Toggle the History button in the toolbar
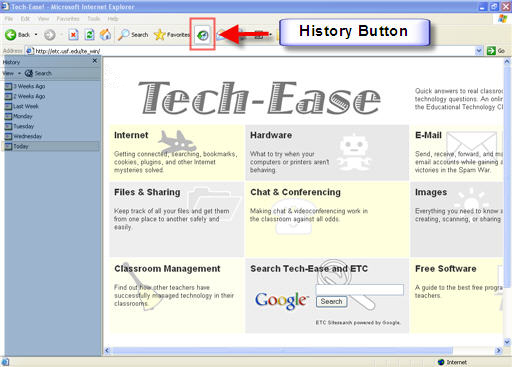 click(x=202, y=35)
